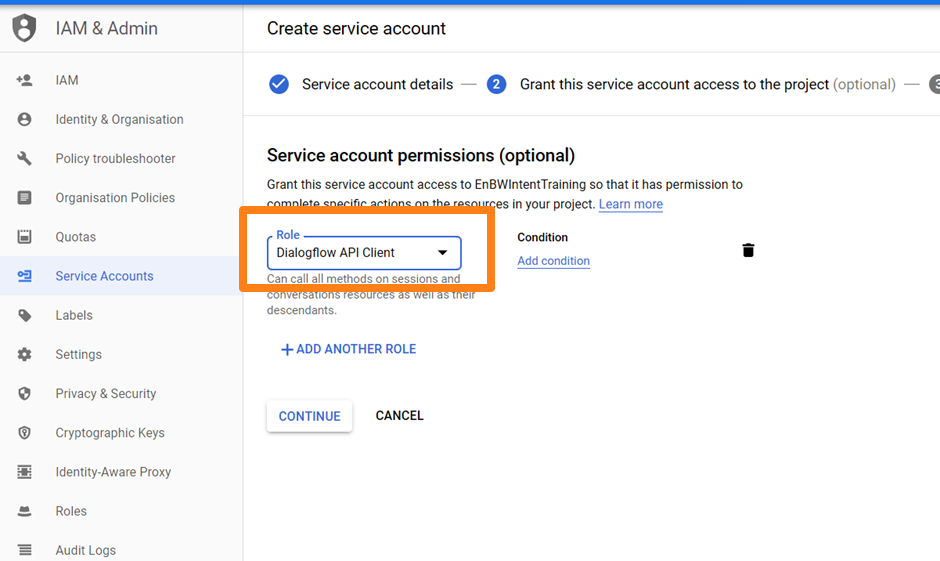This screenshot has height=561, width=940.
Task: Click the Roles hat icon
Action: 25,511
